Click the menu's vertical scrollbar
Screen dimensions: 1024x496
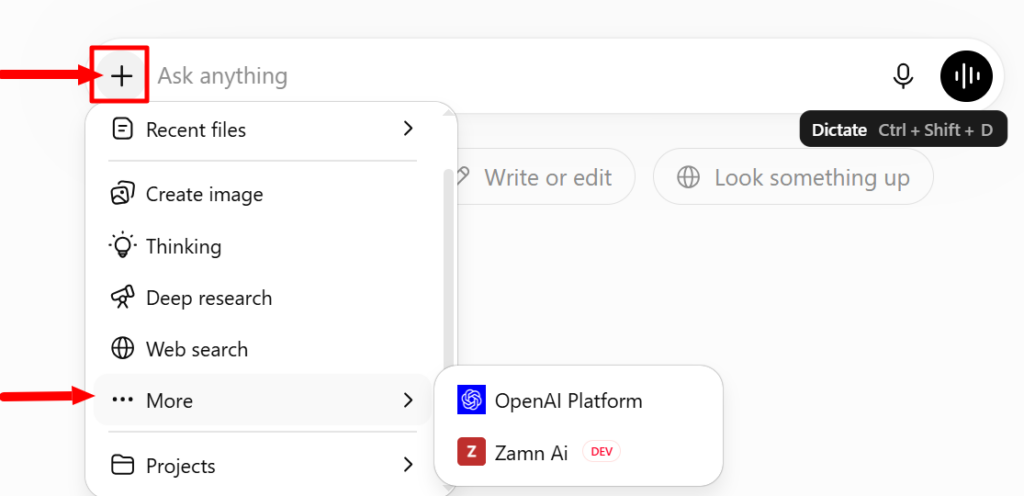coord(447,271)
